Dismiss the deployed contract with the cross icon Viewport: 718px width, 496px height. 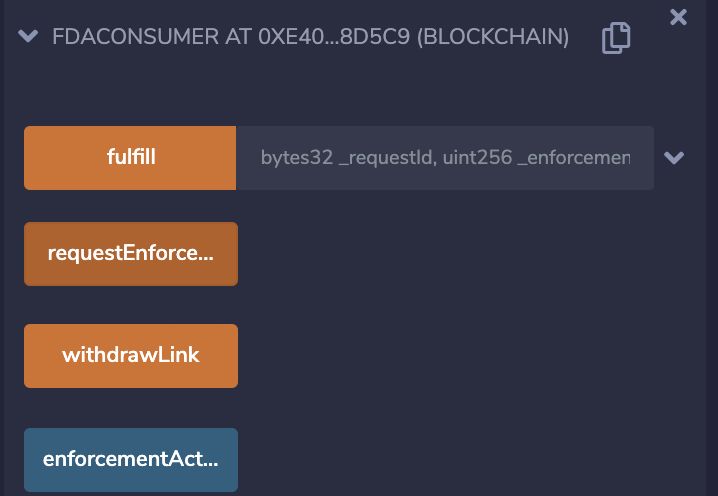(x=678, y=17)
